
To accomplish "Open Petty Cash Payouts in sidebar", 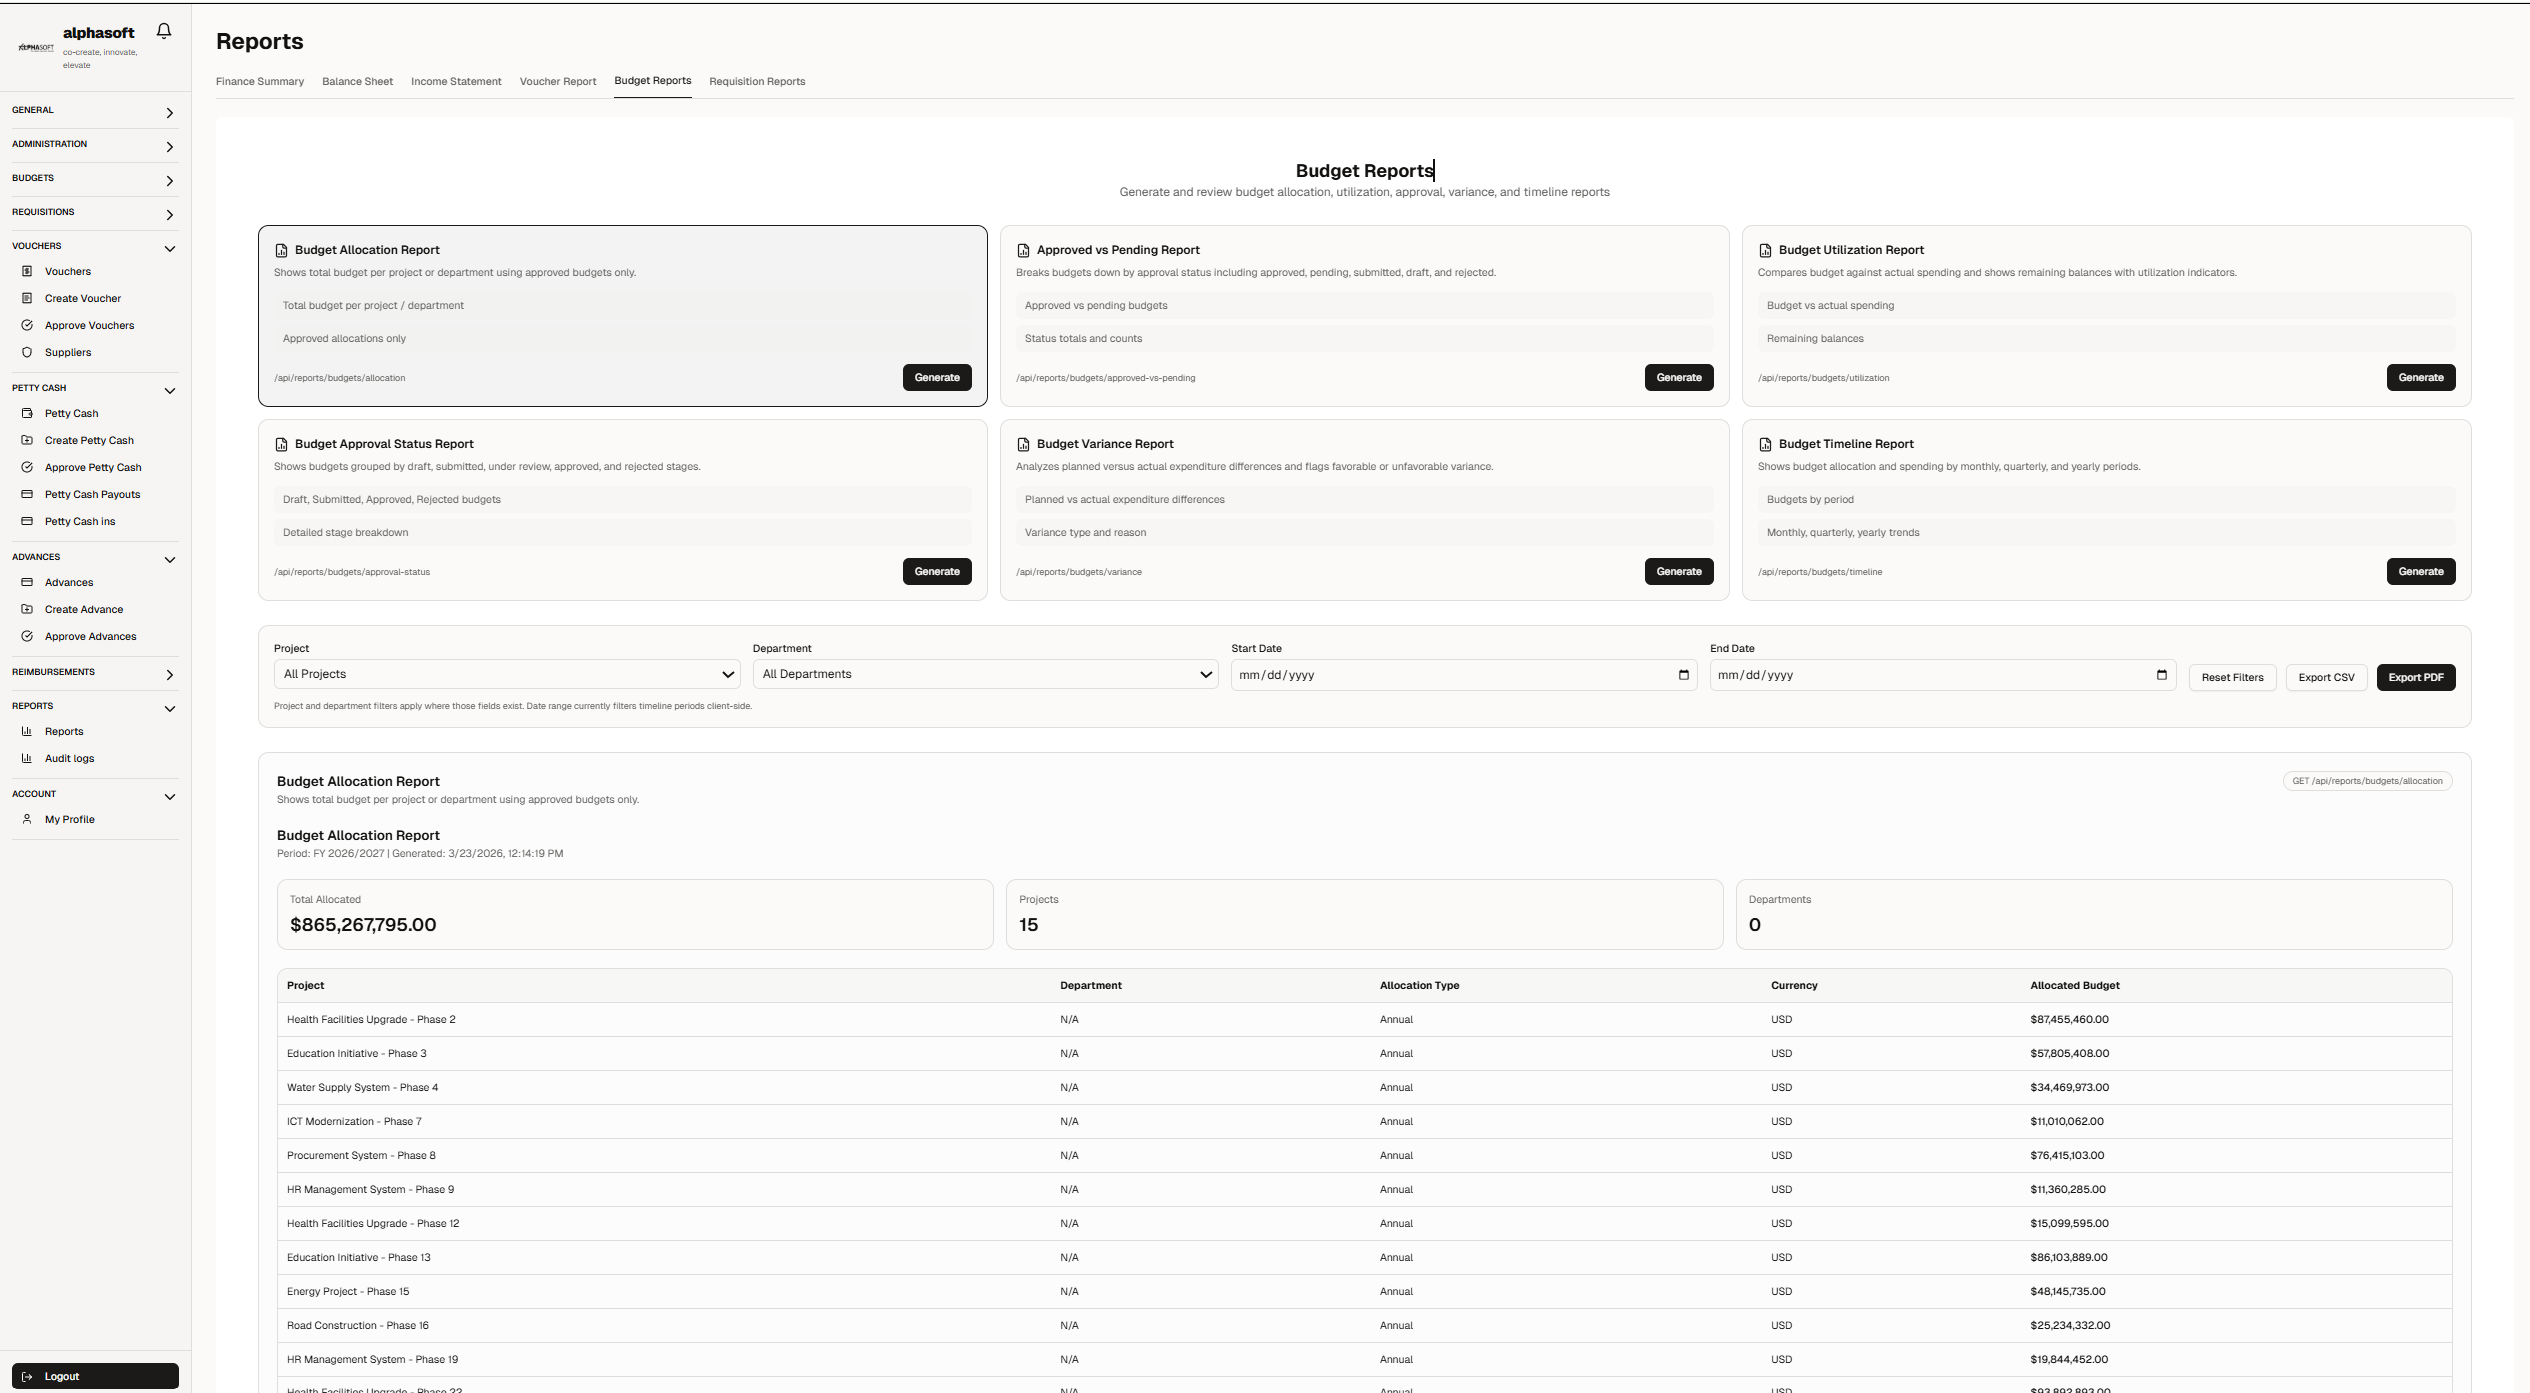I will (x=92, y=494).
